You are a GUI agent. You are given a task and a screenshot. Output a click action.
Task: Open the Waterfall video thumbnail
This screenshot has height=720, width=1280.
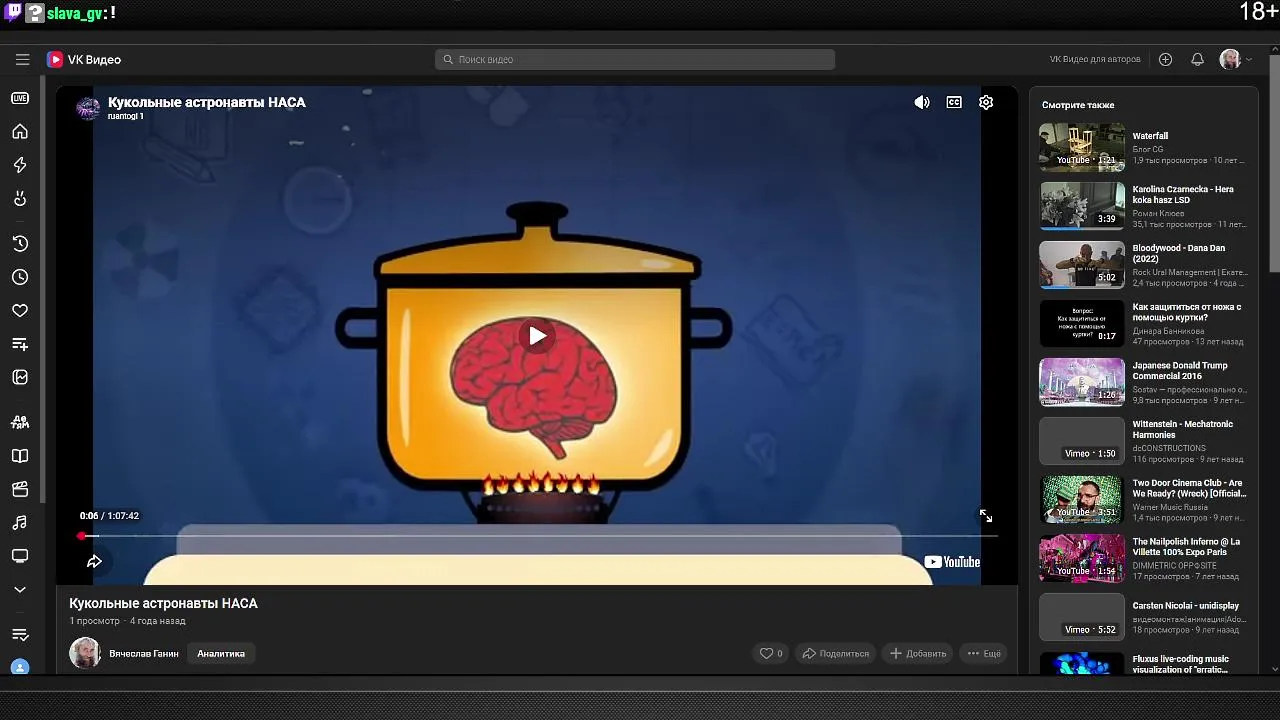point(1082,147)
